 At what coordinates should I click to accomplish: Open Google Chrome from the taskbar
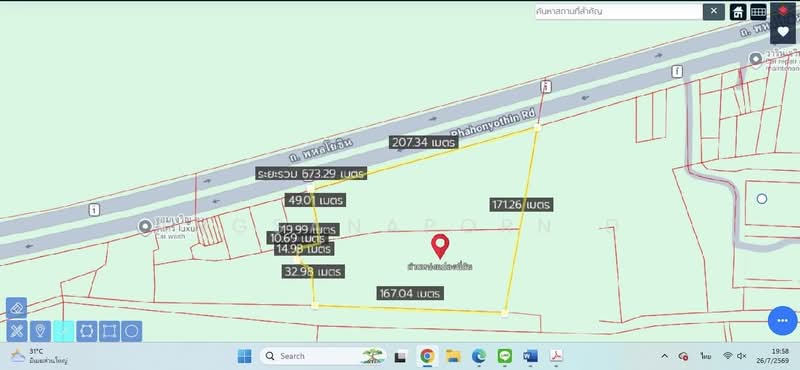click(x=427, y=356)
